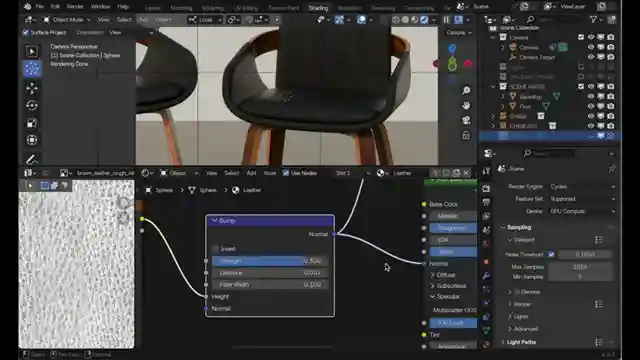Toggle the Surface Project checkbox
This screenshot has width=640, height=360.
(x=26, y=32)
